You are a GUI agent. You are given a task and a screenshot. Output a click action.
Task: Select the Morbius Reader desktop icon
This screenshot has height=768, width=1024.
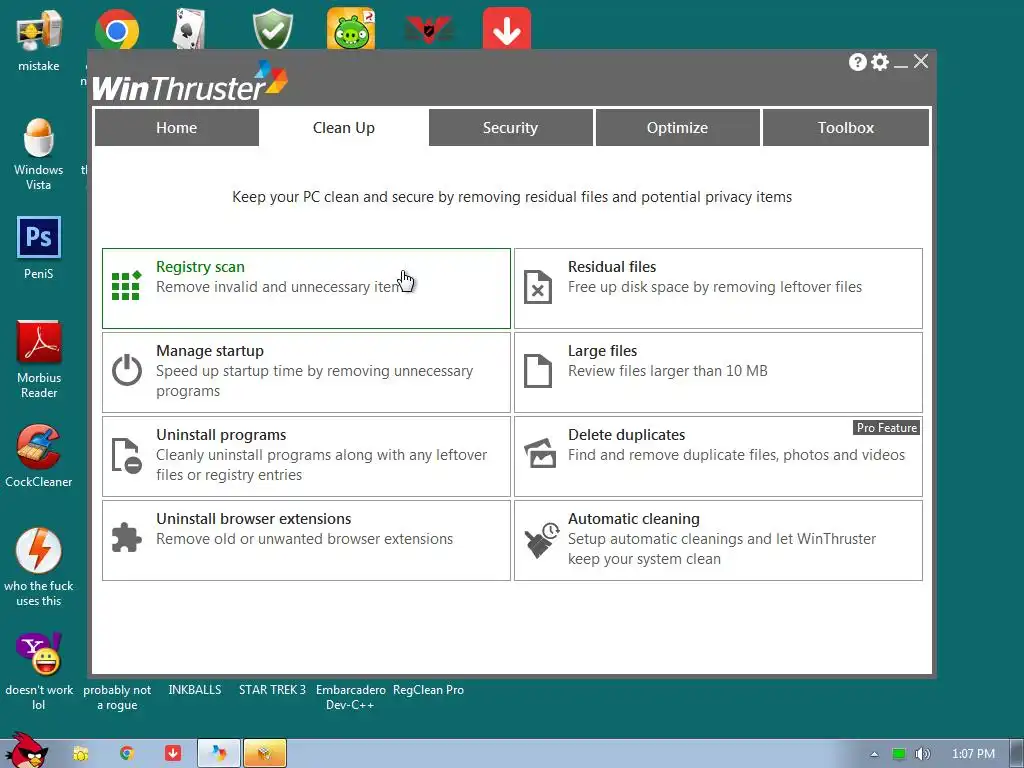tap(39, 359)
